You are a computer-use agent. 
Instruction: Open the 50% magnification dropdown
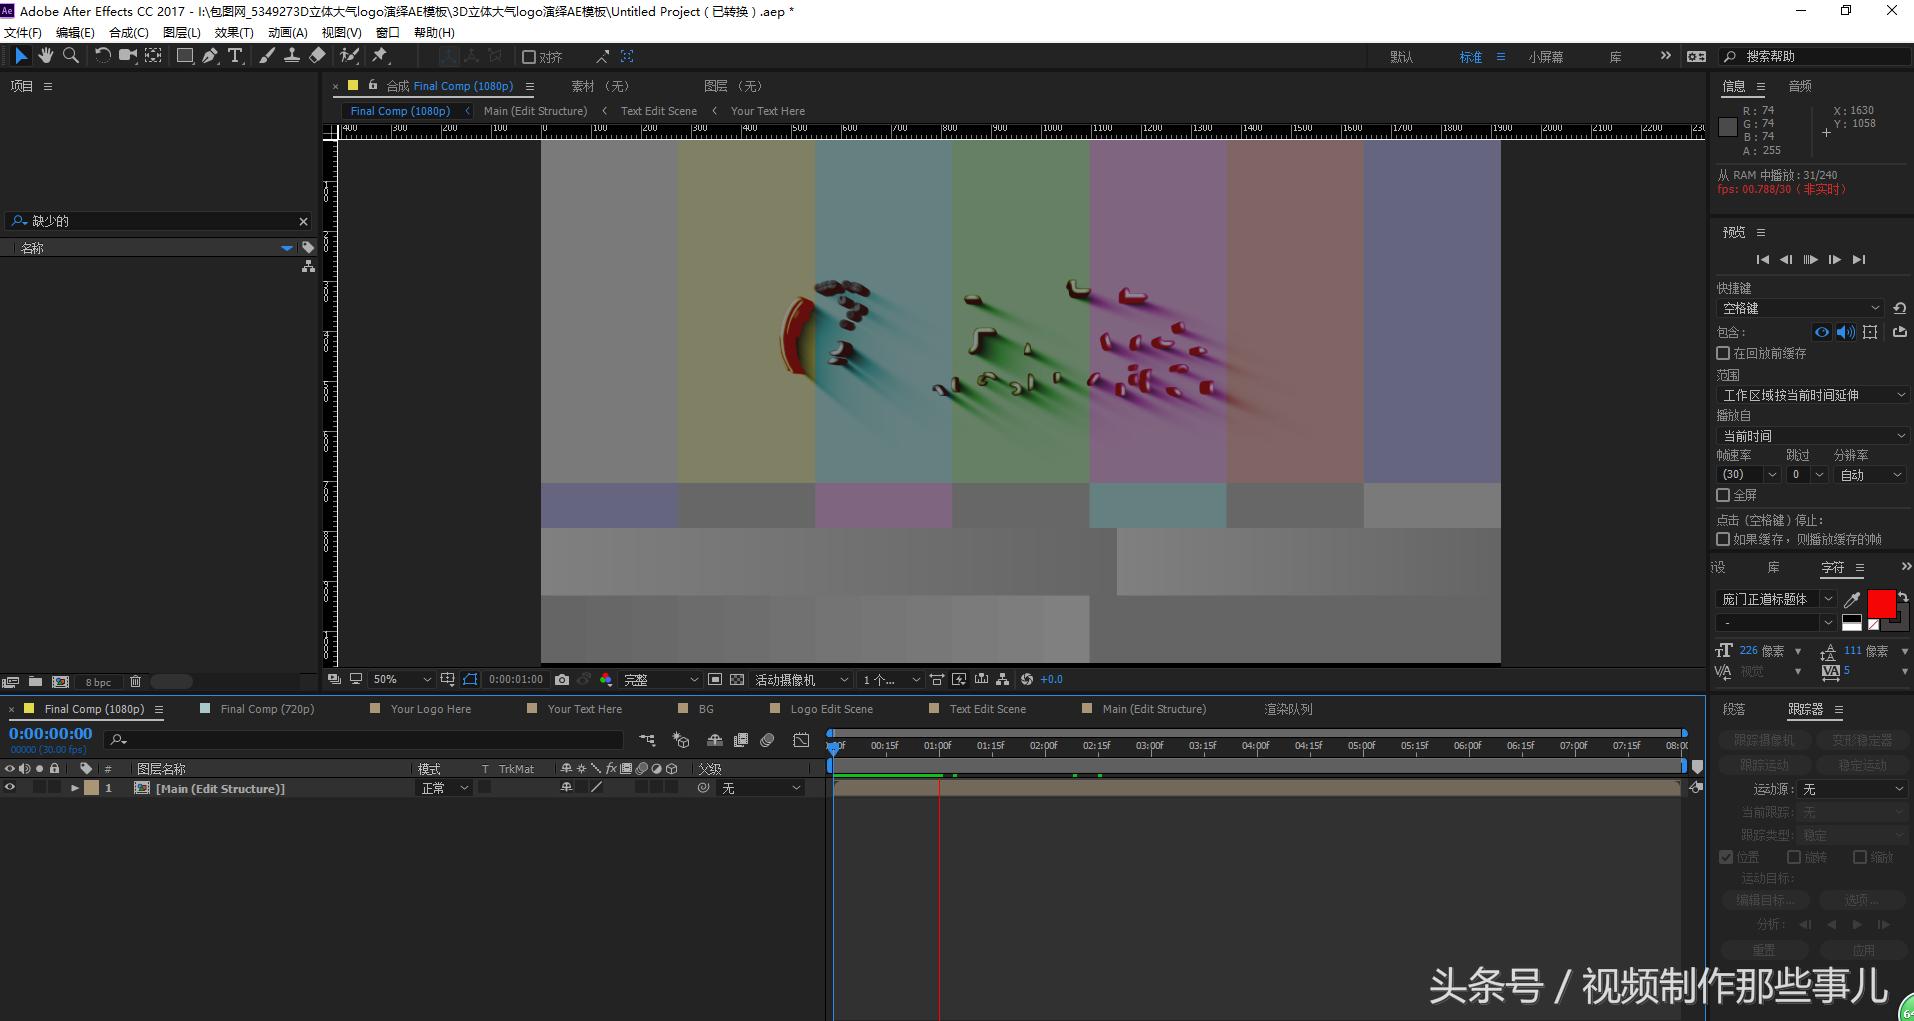click(401, 680)
